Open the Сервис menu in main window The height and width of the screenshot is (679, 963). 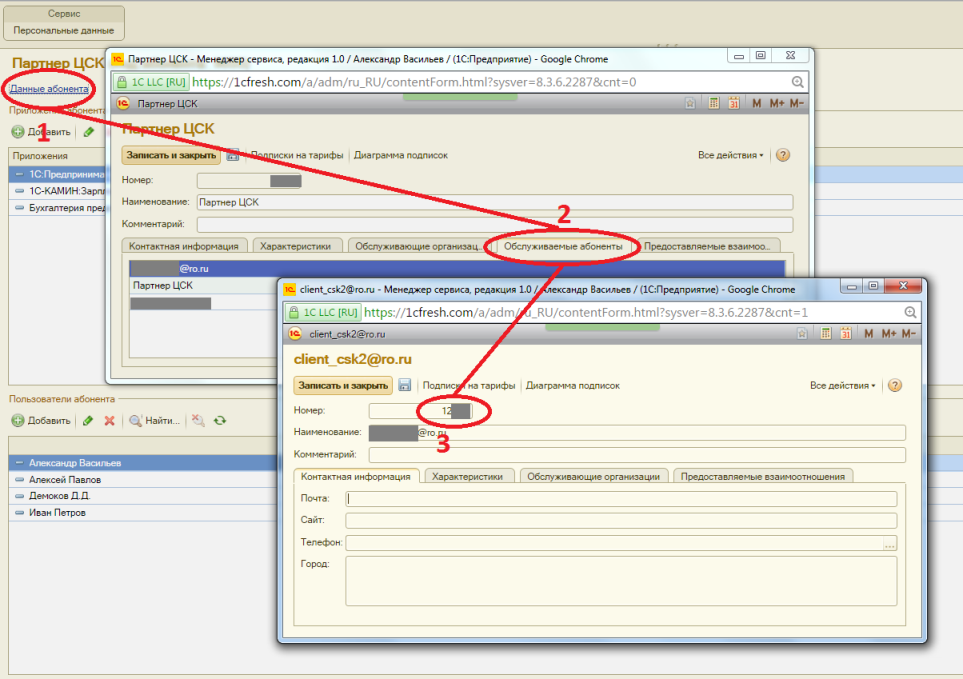[64, 14]
